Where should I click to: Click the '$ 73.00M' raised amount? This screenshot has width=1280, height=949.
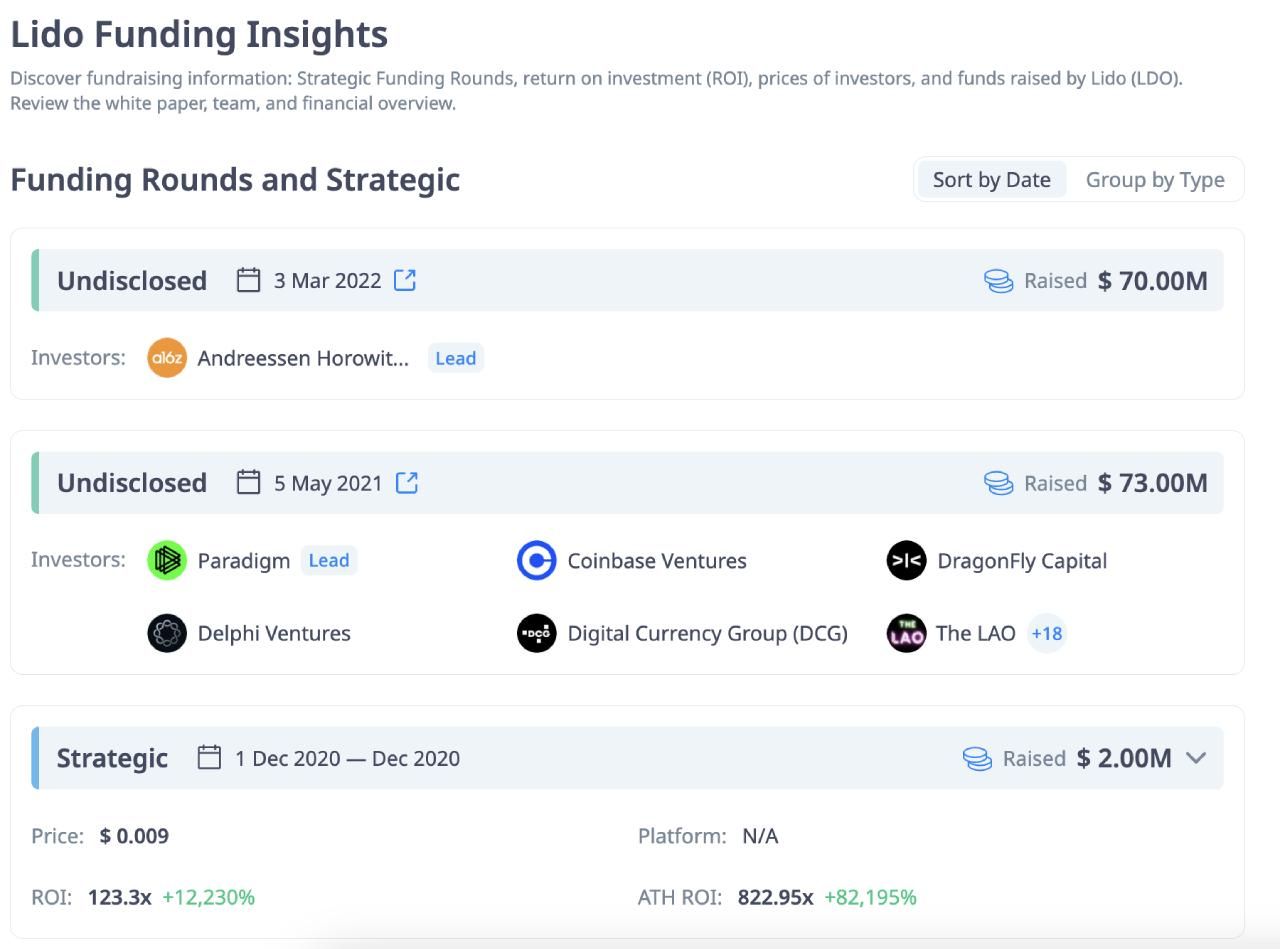[x=1153, y=483]
